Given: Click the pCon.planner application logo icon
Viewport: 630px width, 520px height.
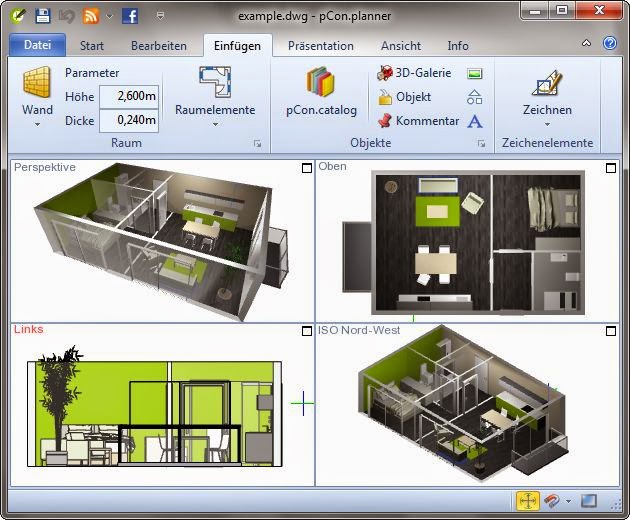Looking at the screenshot, I should coord(18,16).
